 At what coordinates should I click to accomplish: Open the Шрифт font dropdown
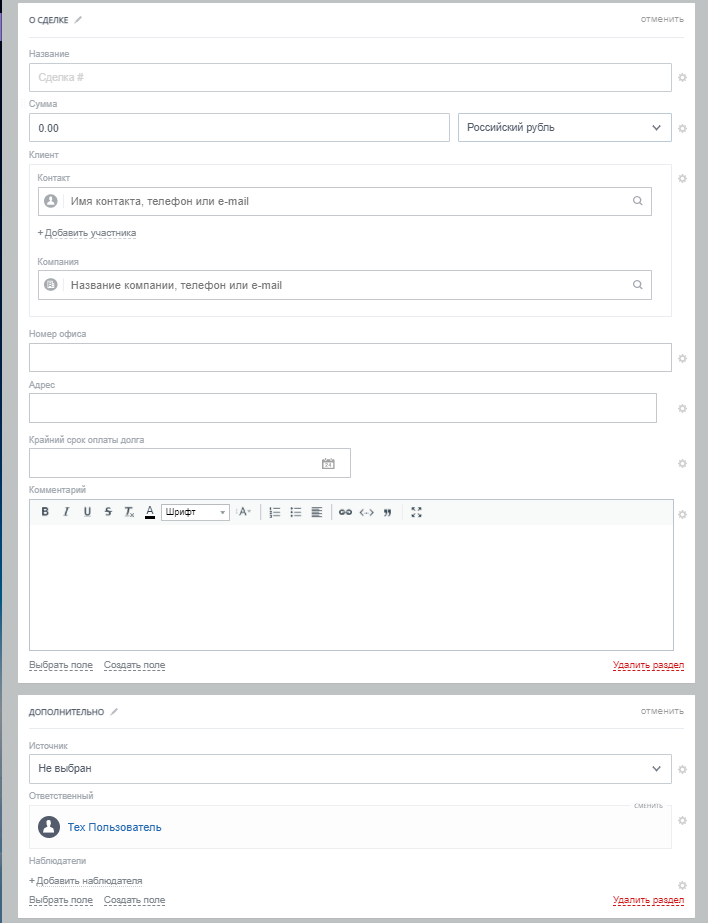click(195, 512)
